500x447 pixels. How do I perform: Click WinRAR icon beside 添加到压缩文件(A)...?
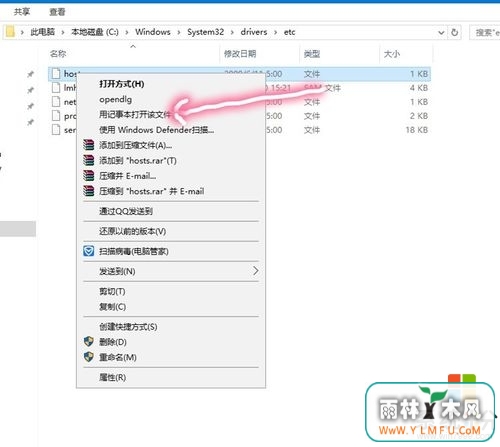coord(88,145)
